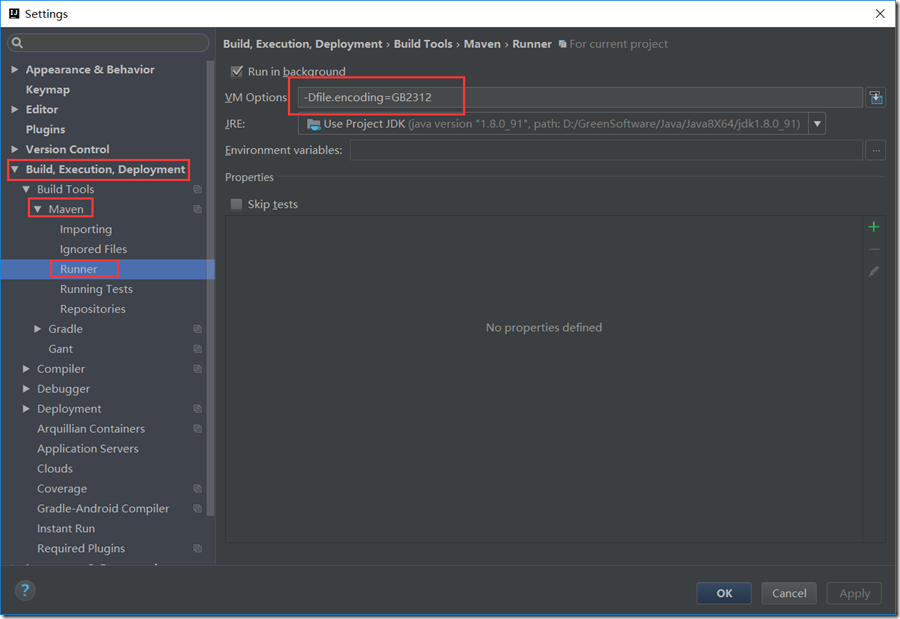Screen dimensions: 900x619
Task: Click project-level icon next to Build Tools
Action: coord(197,189)
